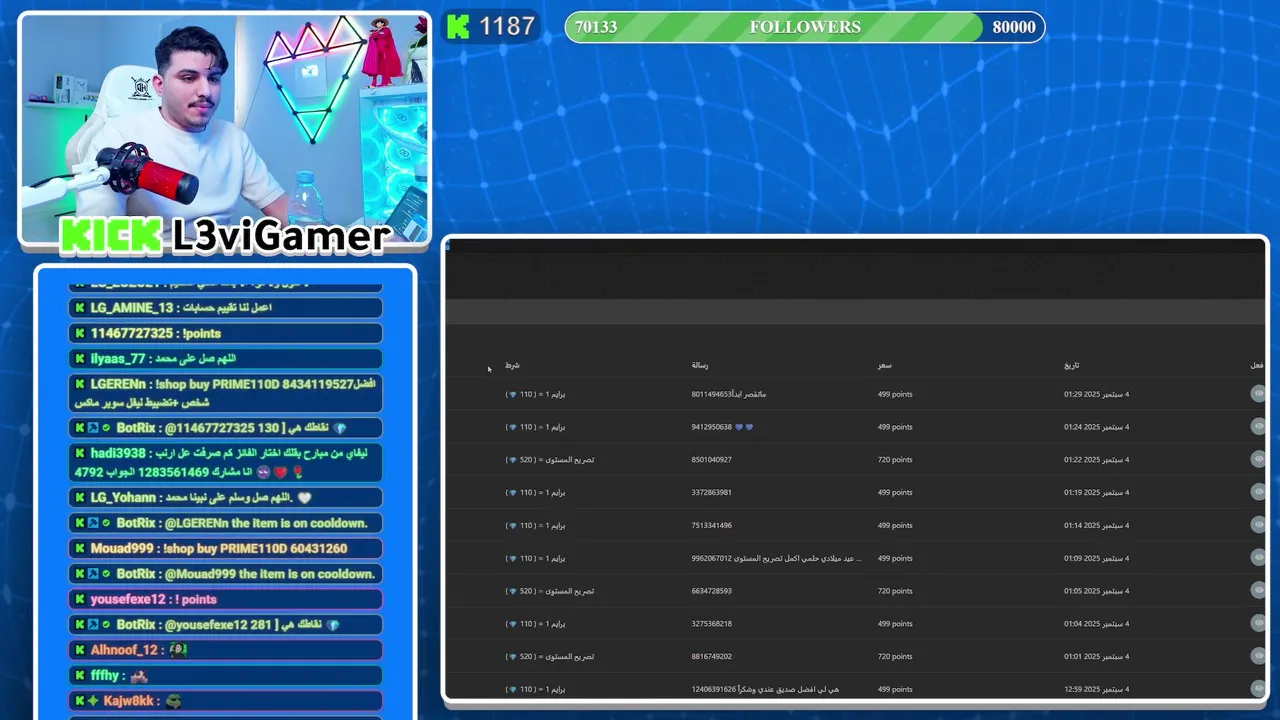
Task: Click Kick badge beside Mouad999 in chat
Action: 80,548
